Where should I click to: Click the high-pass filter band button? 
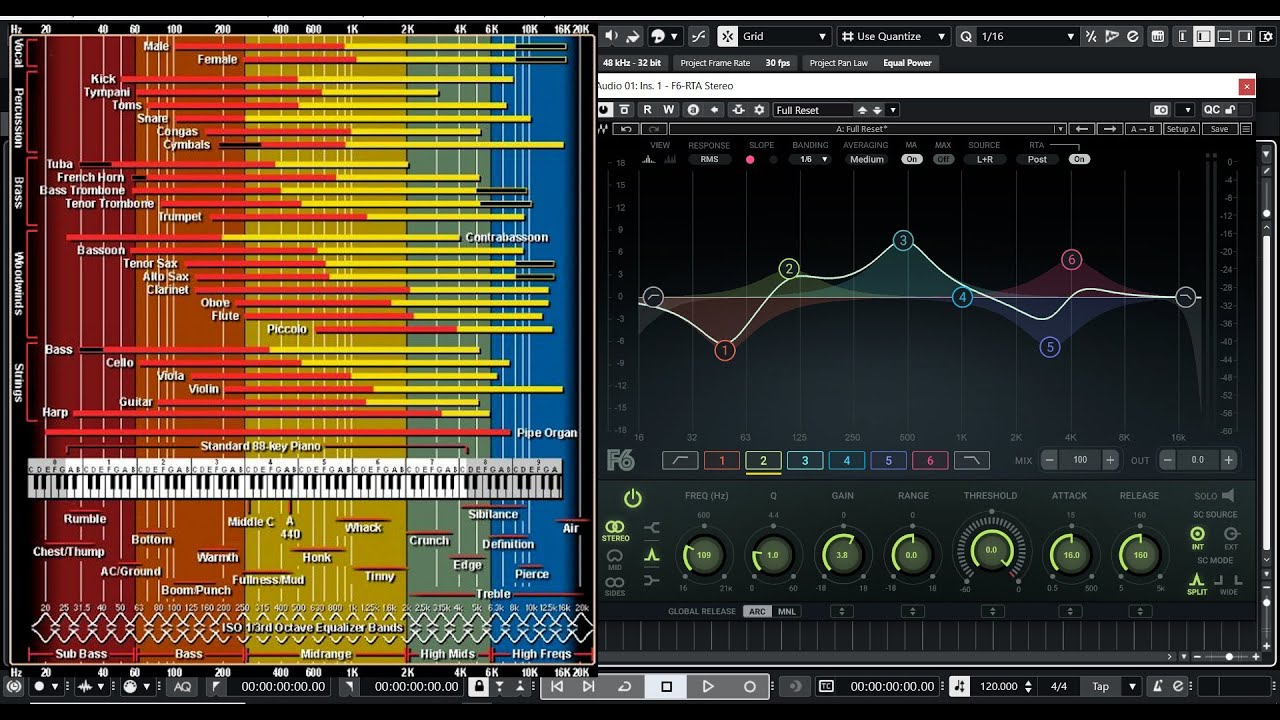pos(680,460)
